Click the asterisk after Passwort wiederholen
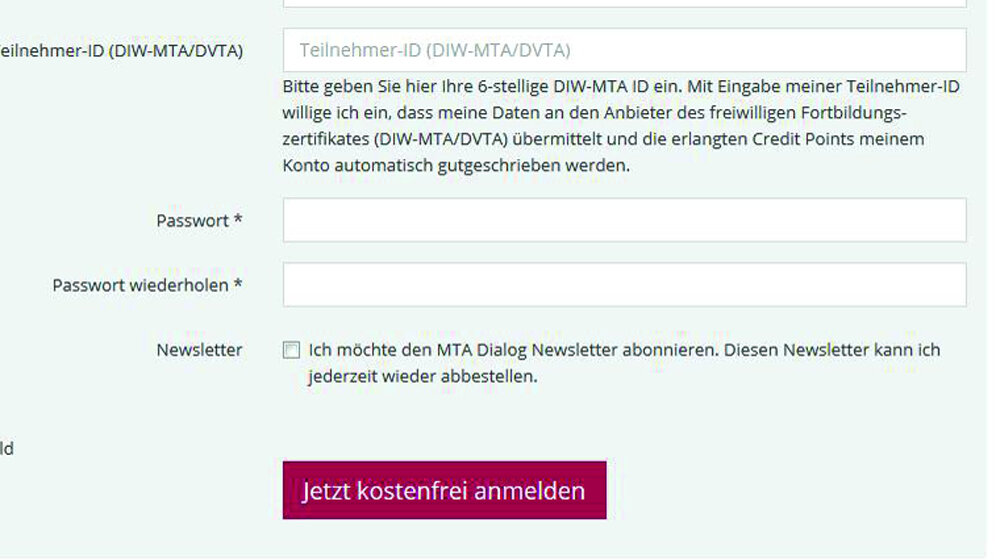Viewport: 995px width, 560px height. 238,286
